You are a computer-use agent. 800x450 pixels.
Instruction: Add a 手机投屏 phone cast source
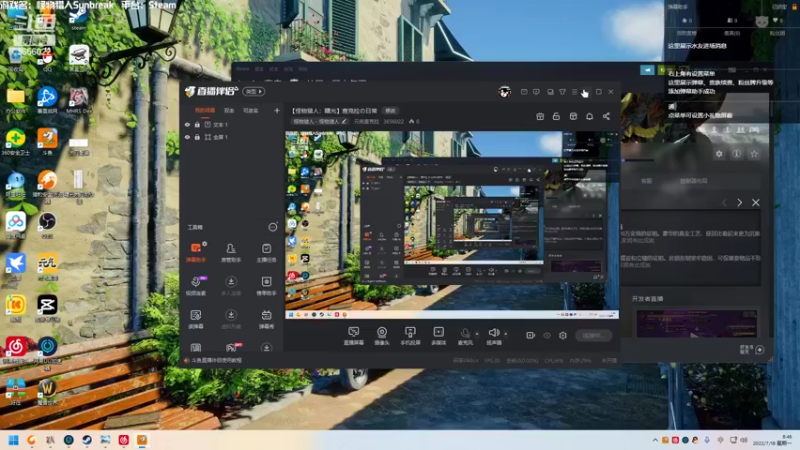[x=410, y=336]
